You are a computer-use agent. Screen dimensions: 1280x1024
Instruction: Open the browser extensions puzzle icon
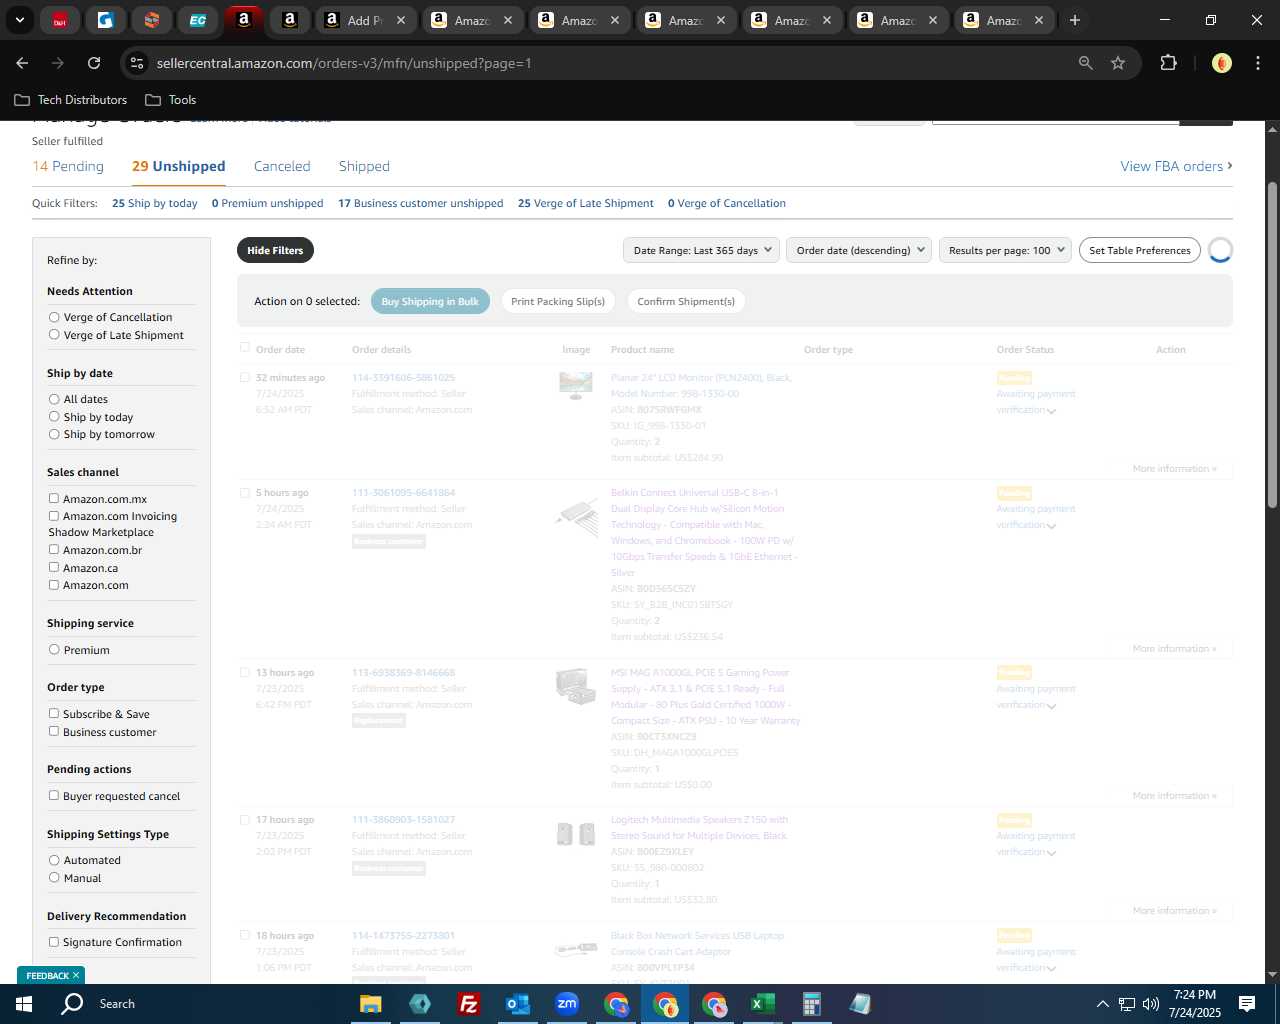pos(1168,63)
